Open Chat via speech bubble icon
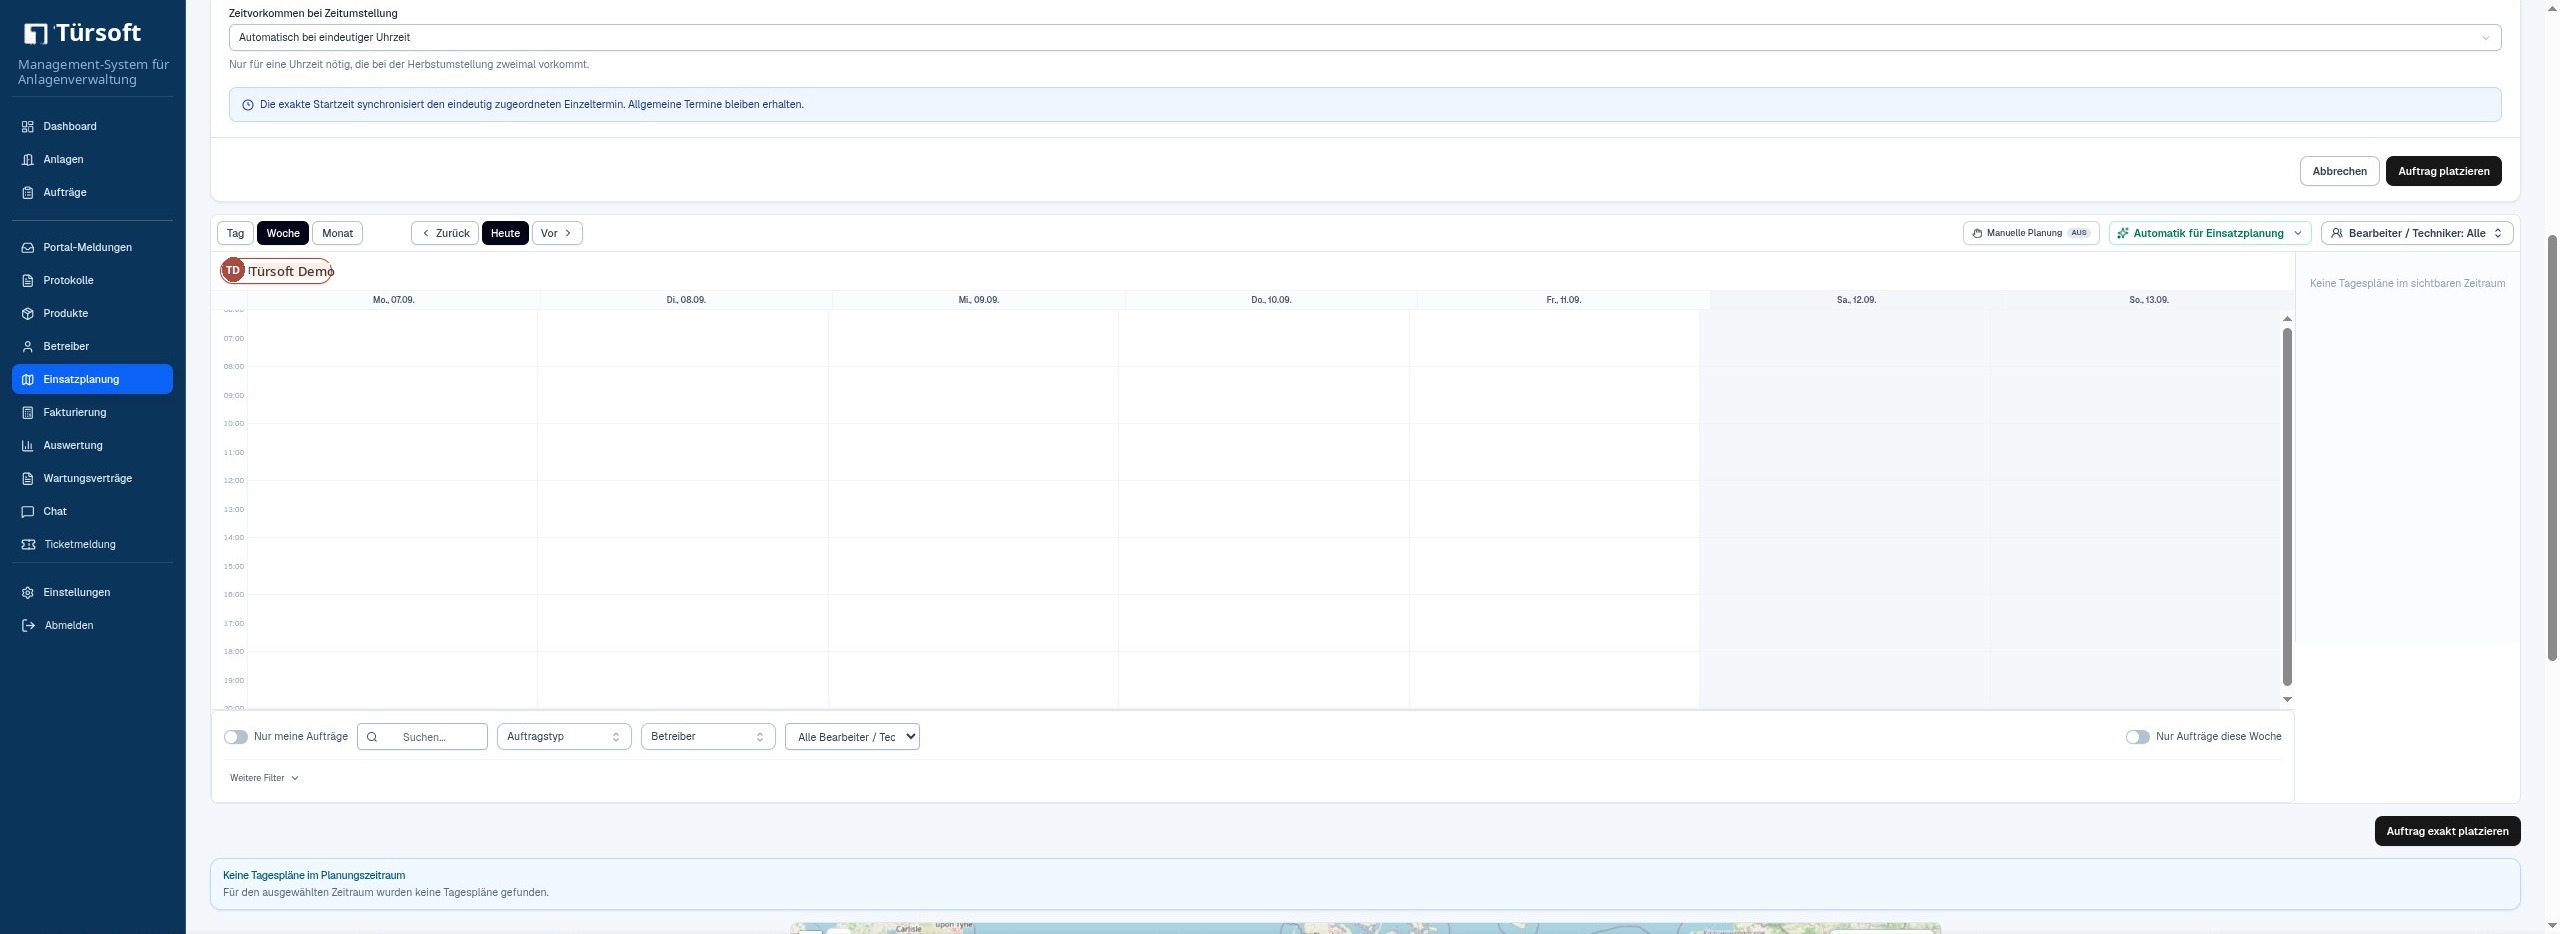This screenshot has height=934, width=2560. pos(28,512)
